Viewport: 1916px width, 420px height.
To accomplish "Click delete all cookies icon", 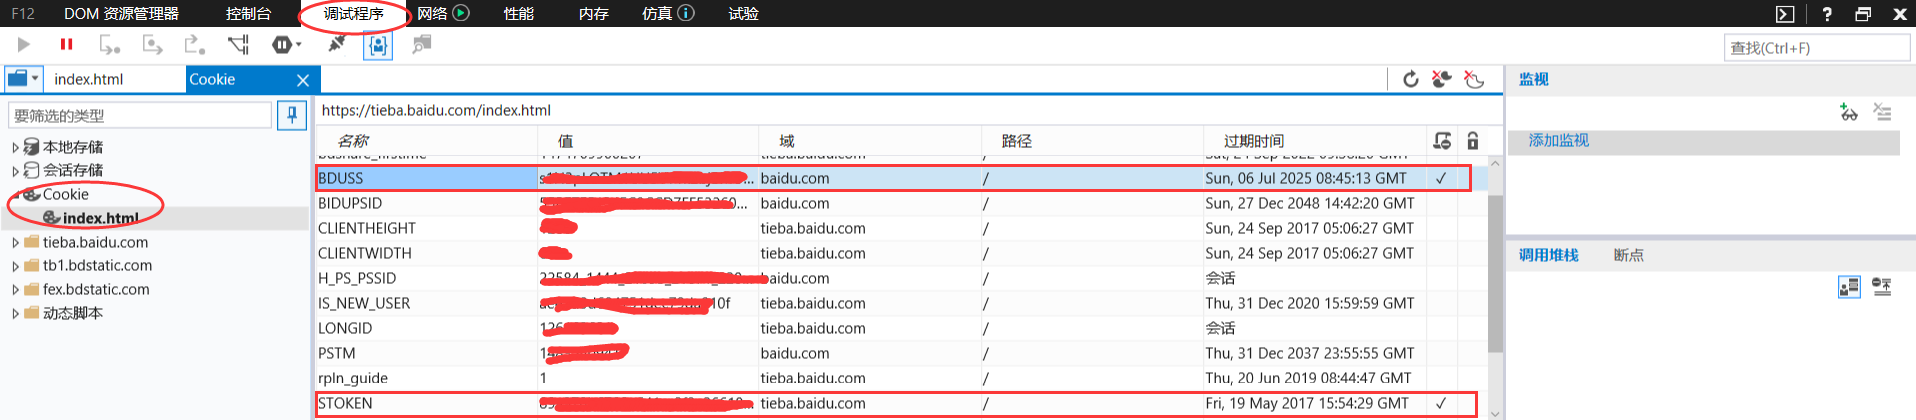I will (1441, 79).
